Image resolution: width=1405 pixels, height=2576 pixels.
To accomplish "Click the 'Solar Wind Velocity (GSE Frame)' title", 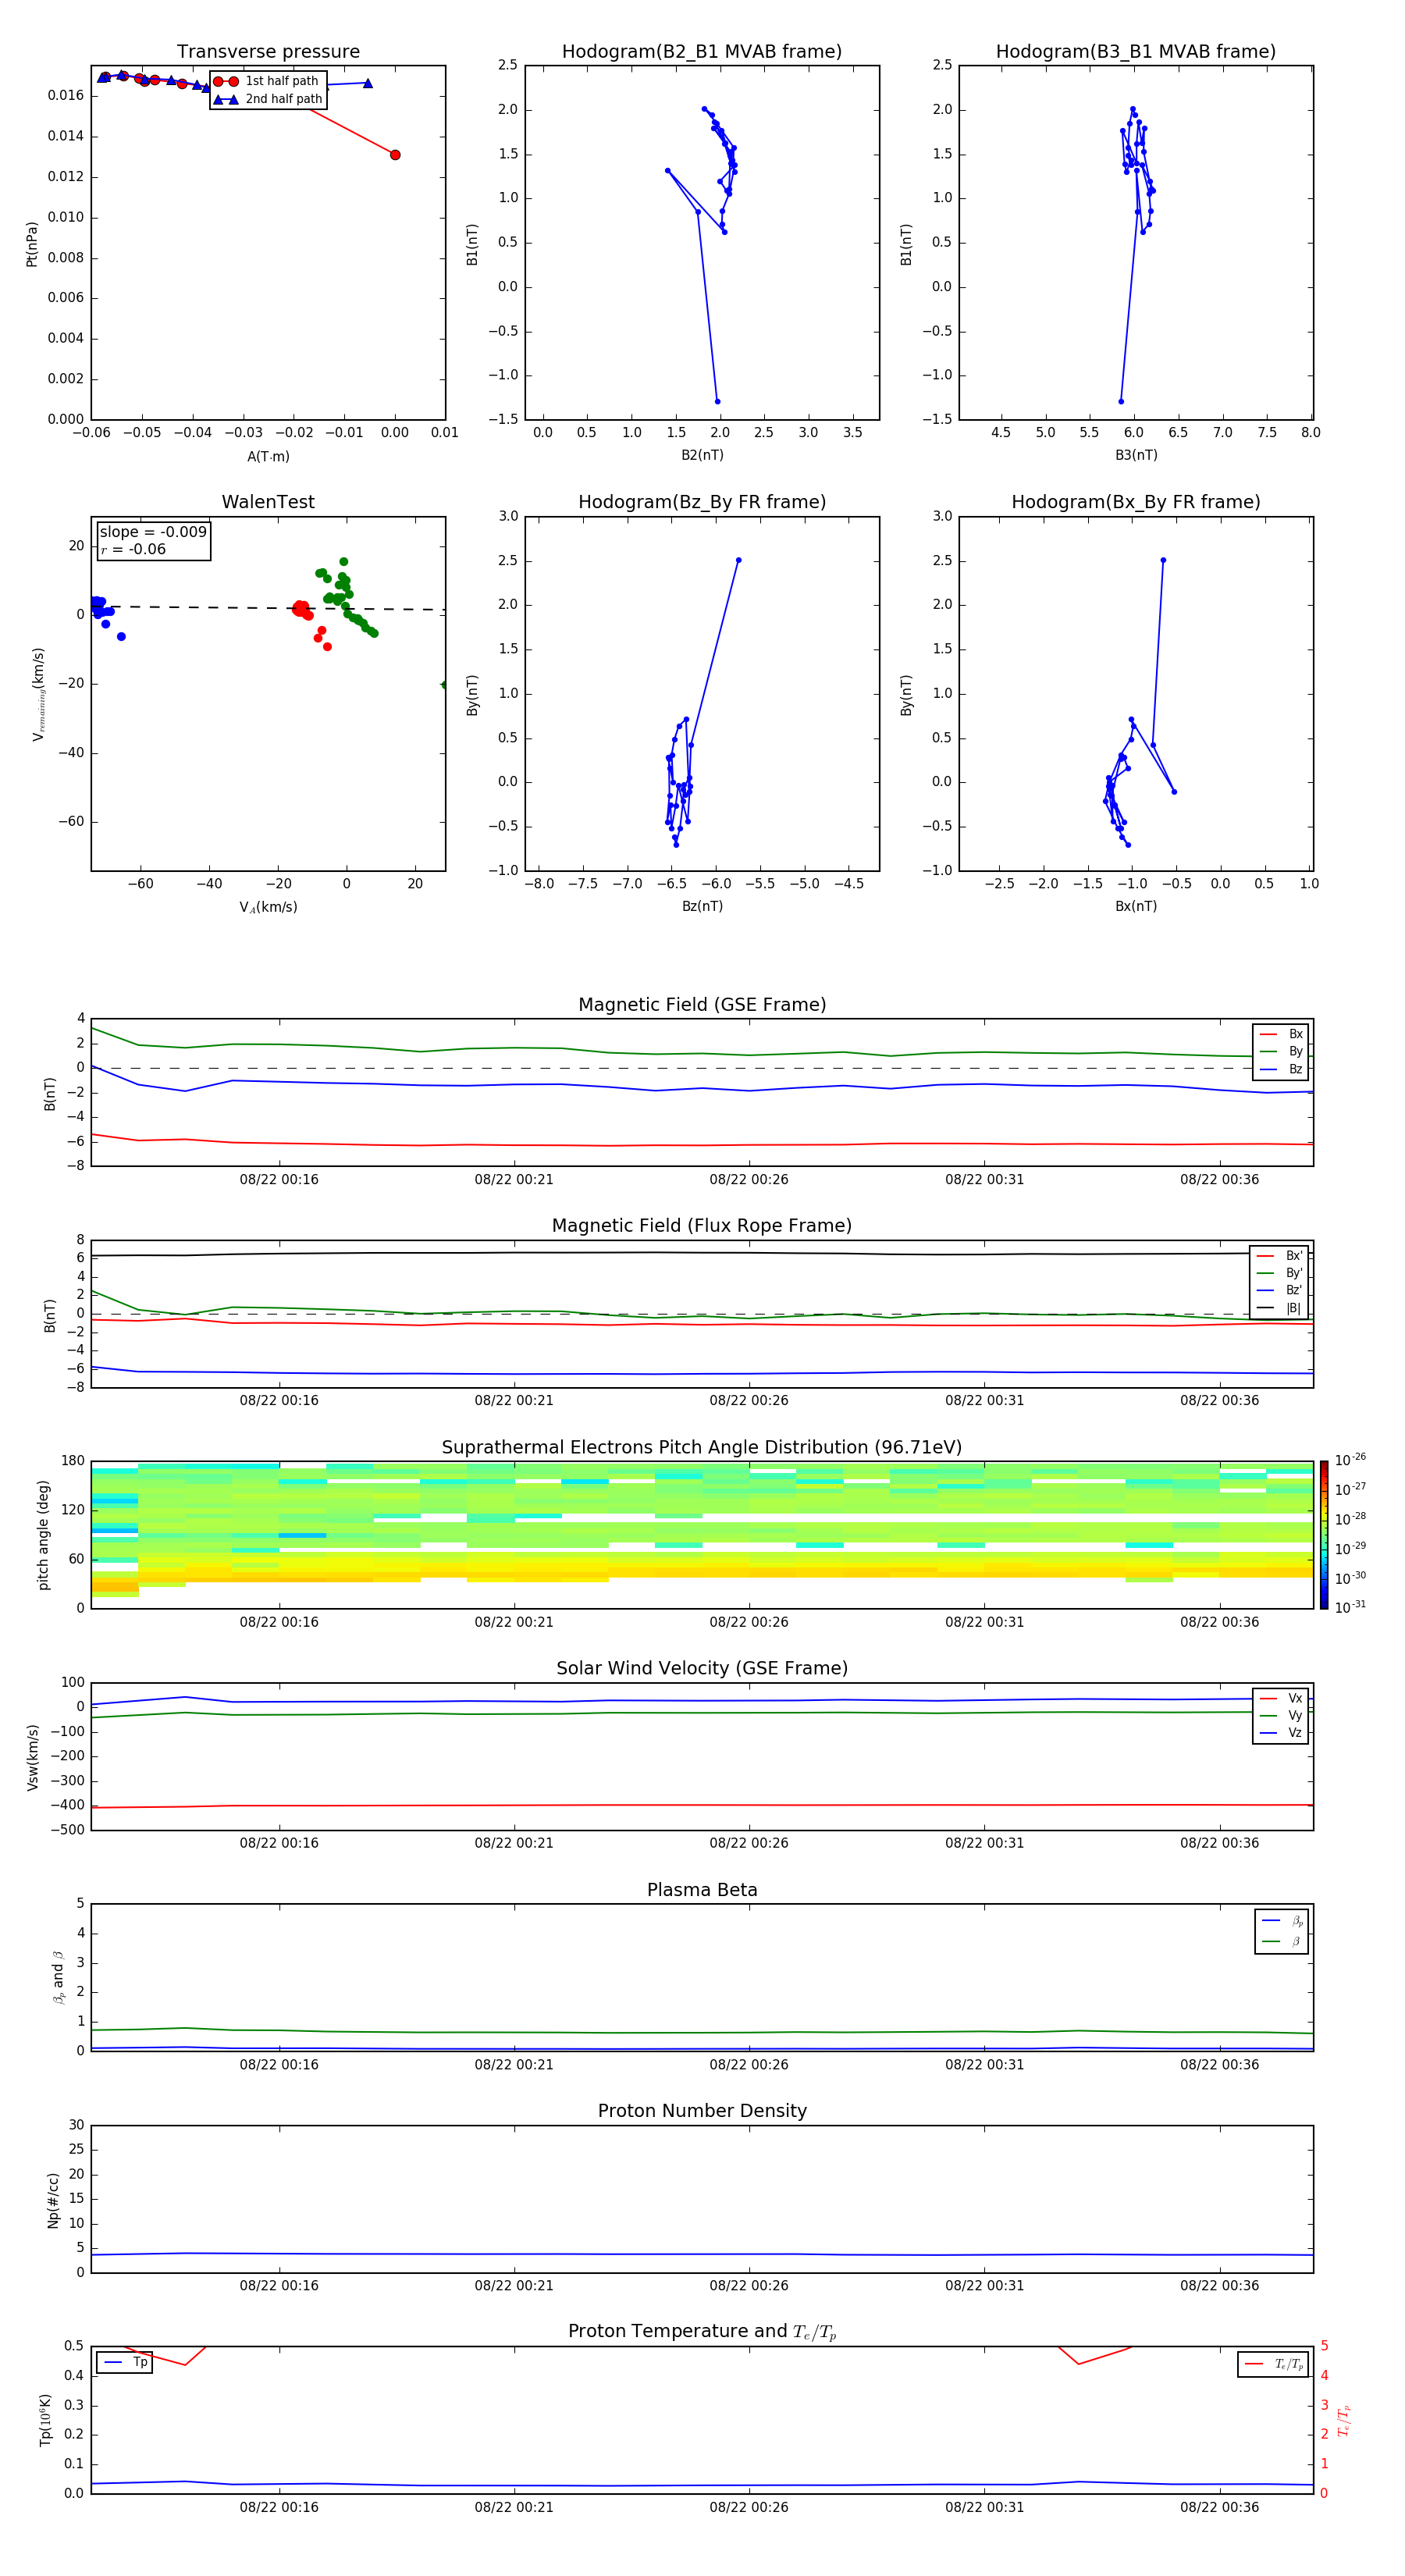I will pos(702,1668).
